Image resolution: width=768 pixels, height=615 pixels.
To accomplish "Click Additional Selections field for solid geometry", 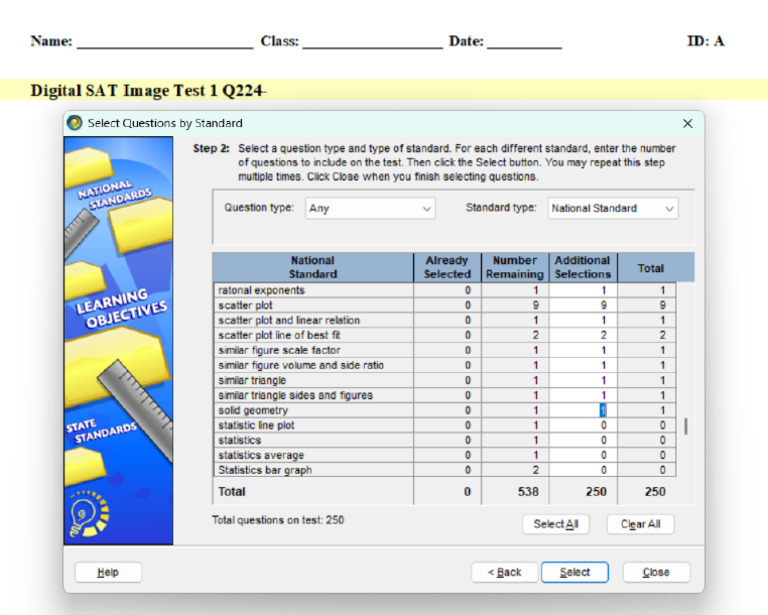I will (x=583, y=410).
